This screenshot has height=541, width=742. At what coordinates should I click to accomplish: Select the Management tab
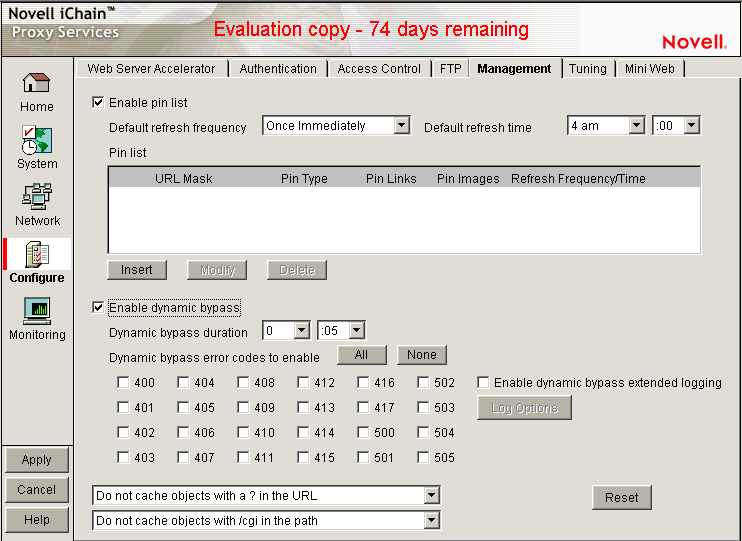click(x=514, y=69)
